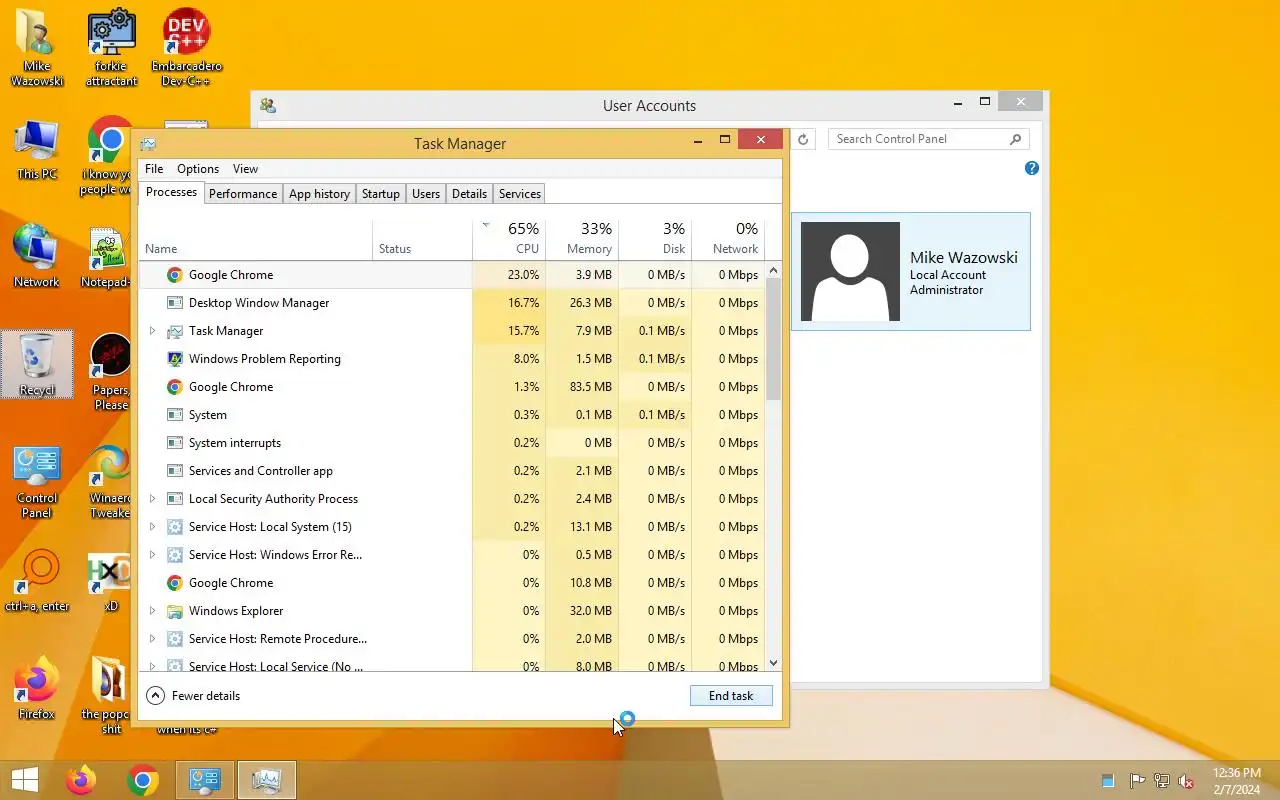Viewport: 1280px width, 800px height.
Task: Open the Action Center flag tray icon
Action: (1138, 781)
